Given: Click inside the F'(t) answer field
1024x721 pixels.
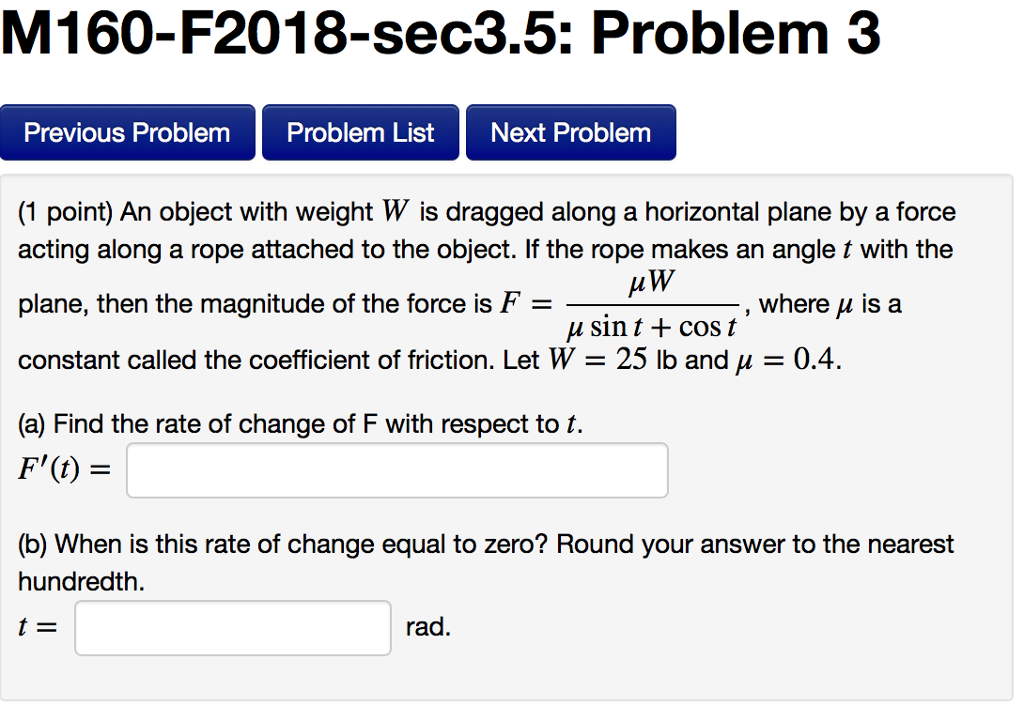Looking at the screenshot, I should point(395,469).
